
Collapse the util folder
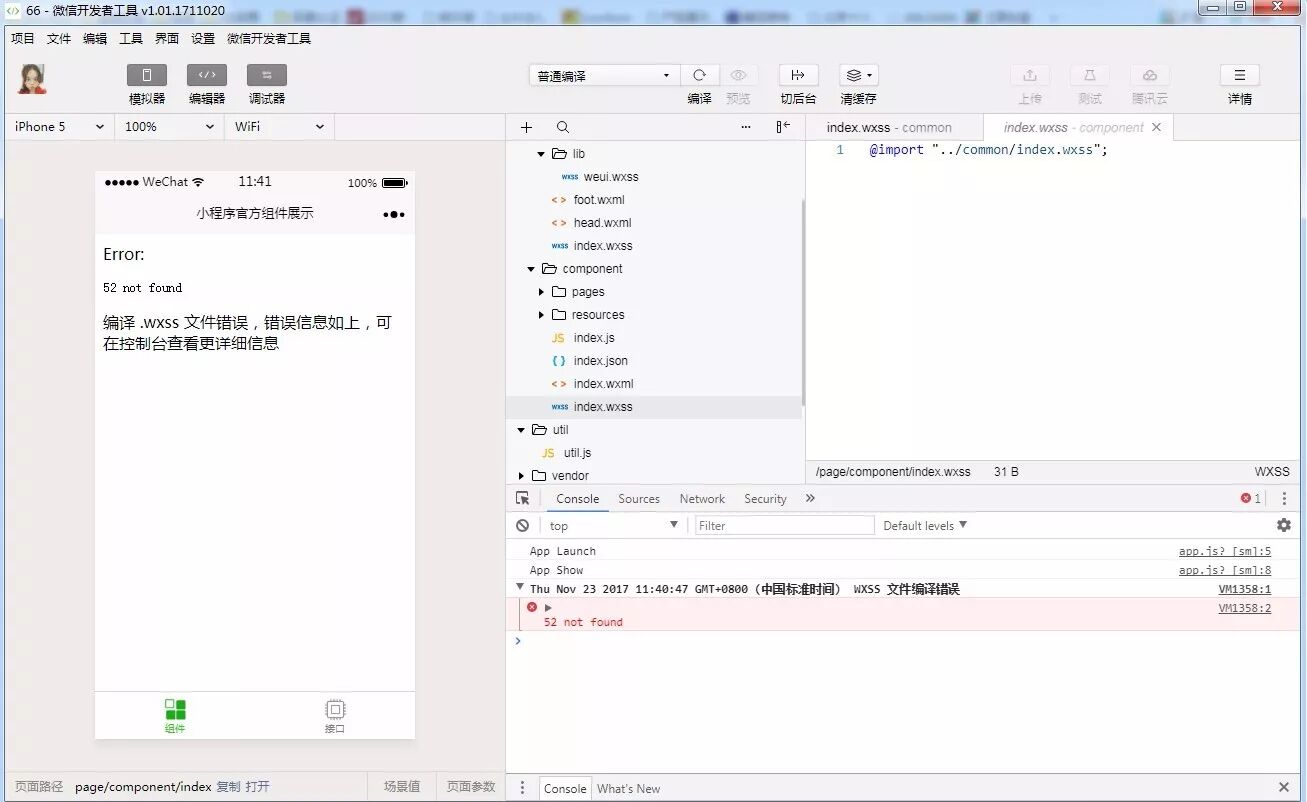pyautogui.click(x=521, y=430)
